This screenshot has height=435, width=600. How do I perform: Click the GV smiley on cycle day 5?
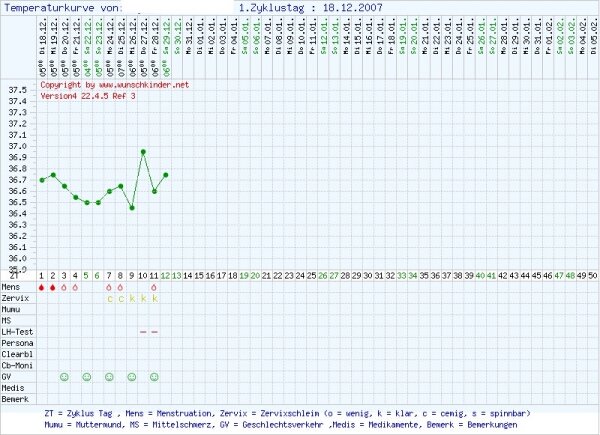pos(87,376)
